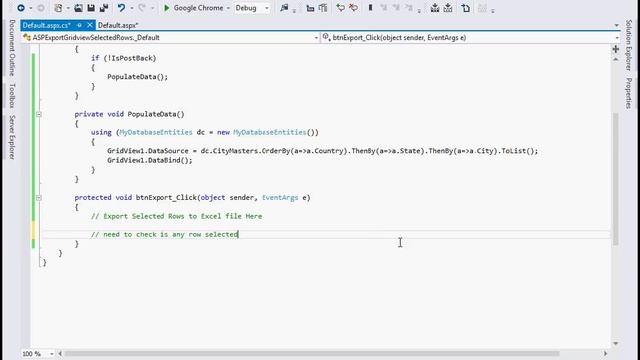
Task: Click the 'if (!IsPostBack)' code line
Action: click(x=124, y=58)
